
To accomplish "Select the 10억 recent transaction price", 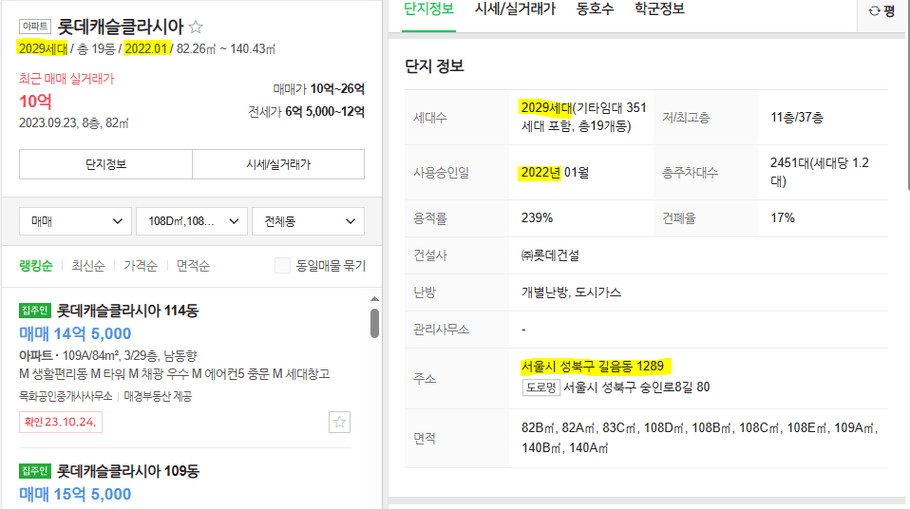I will pos(35,102).
